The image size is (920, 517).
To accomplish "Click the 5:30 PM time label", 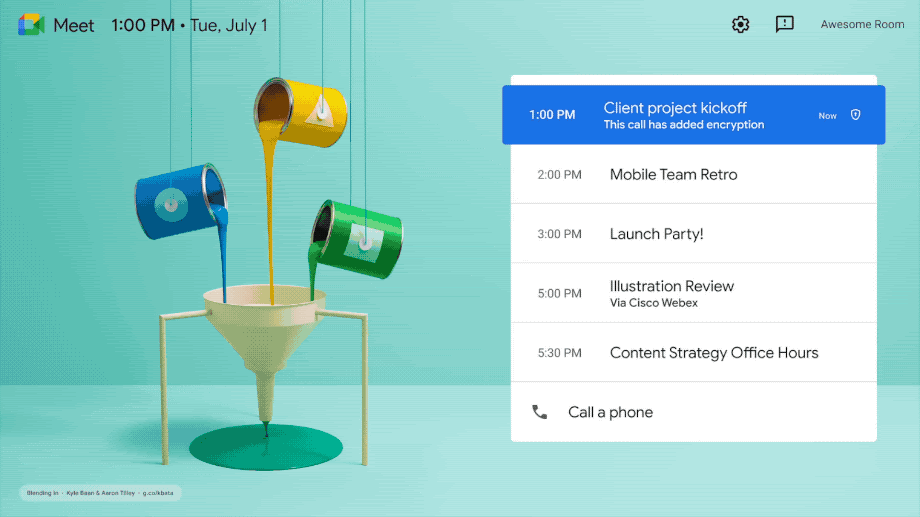I will (559, 353).
